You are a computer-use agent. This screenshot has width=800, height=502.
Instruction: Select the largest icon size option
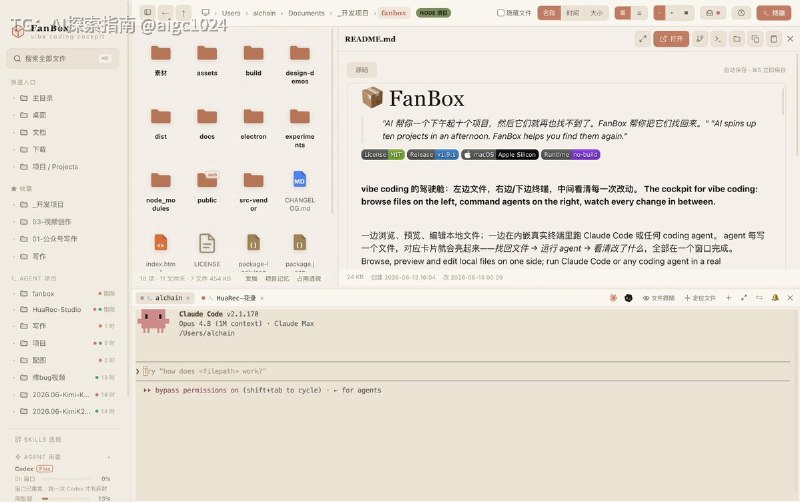click(x=686, y=13)
